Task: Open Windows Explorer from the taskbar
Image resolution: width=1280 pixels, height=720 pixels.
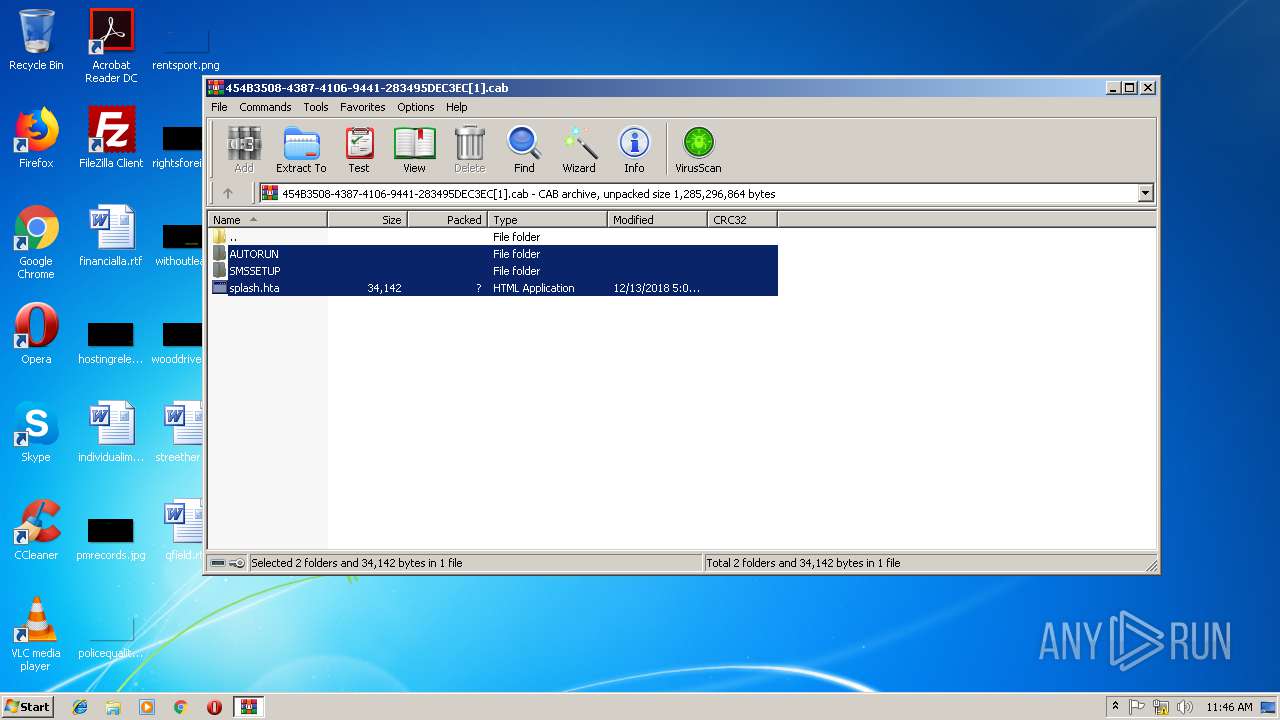Action: (113, 707)
